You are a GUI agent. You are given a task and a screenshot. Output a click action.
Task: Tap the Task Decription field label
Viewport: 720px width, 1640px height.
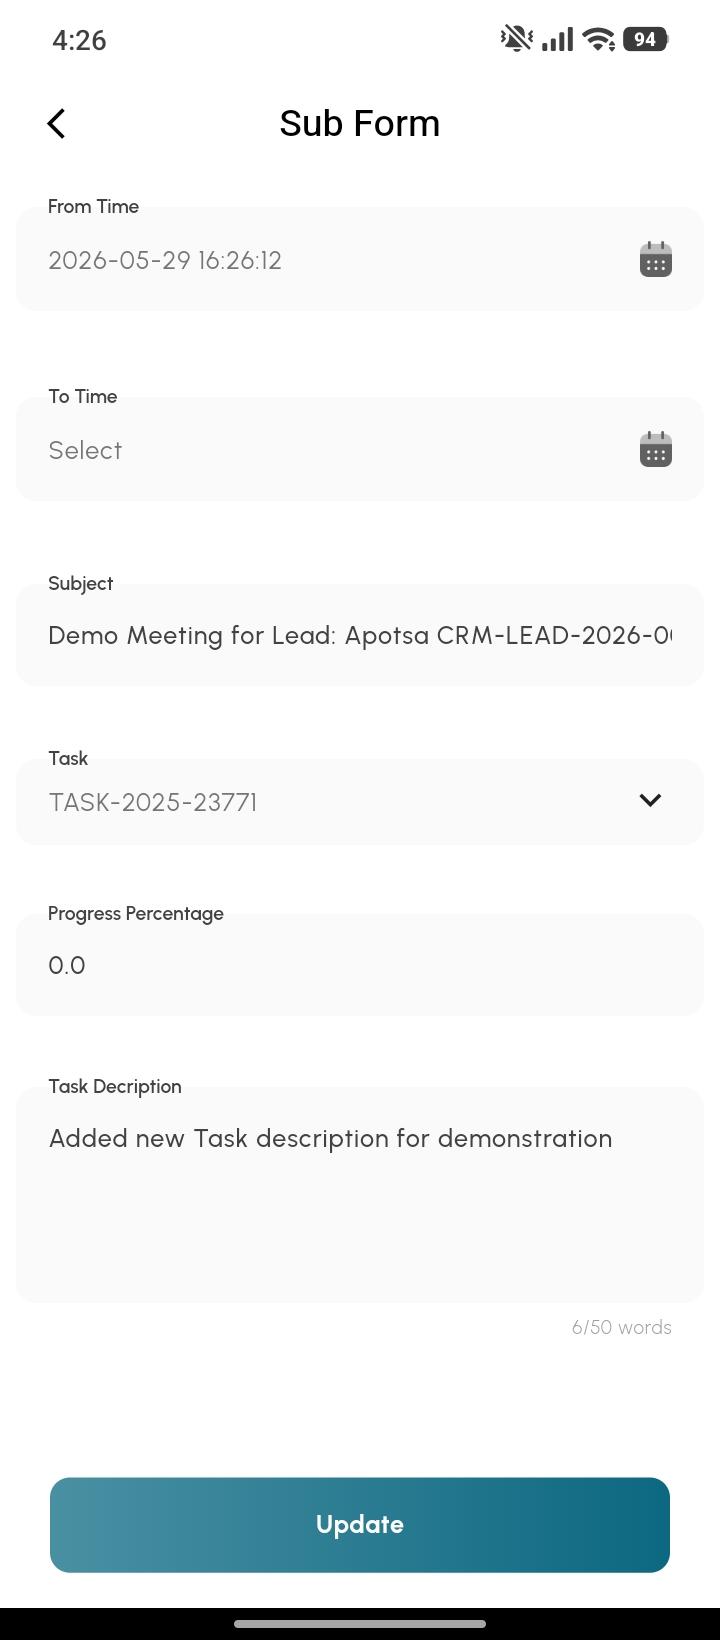coord(115,1086)
